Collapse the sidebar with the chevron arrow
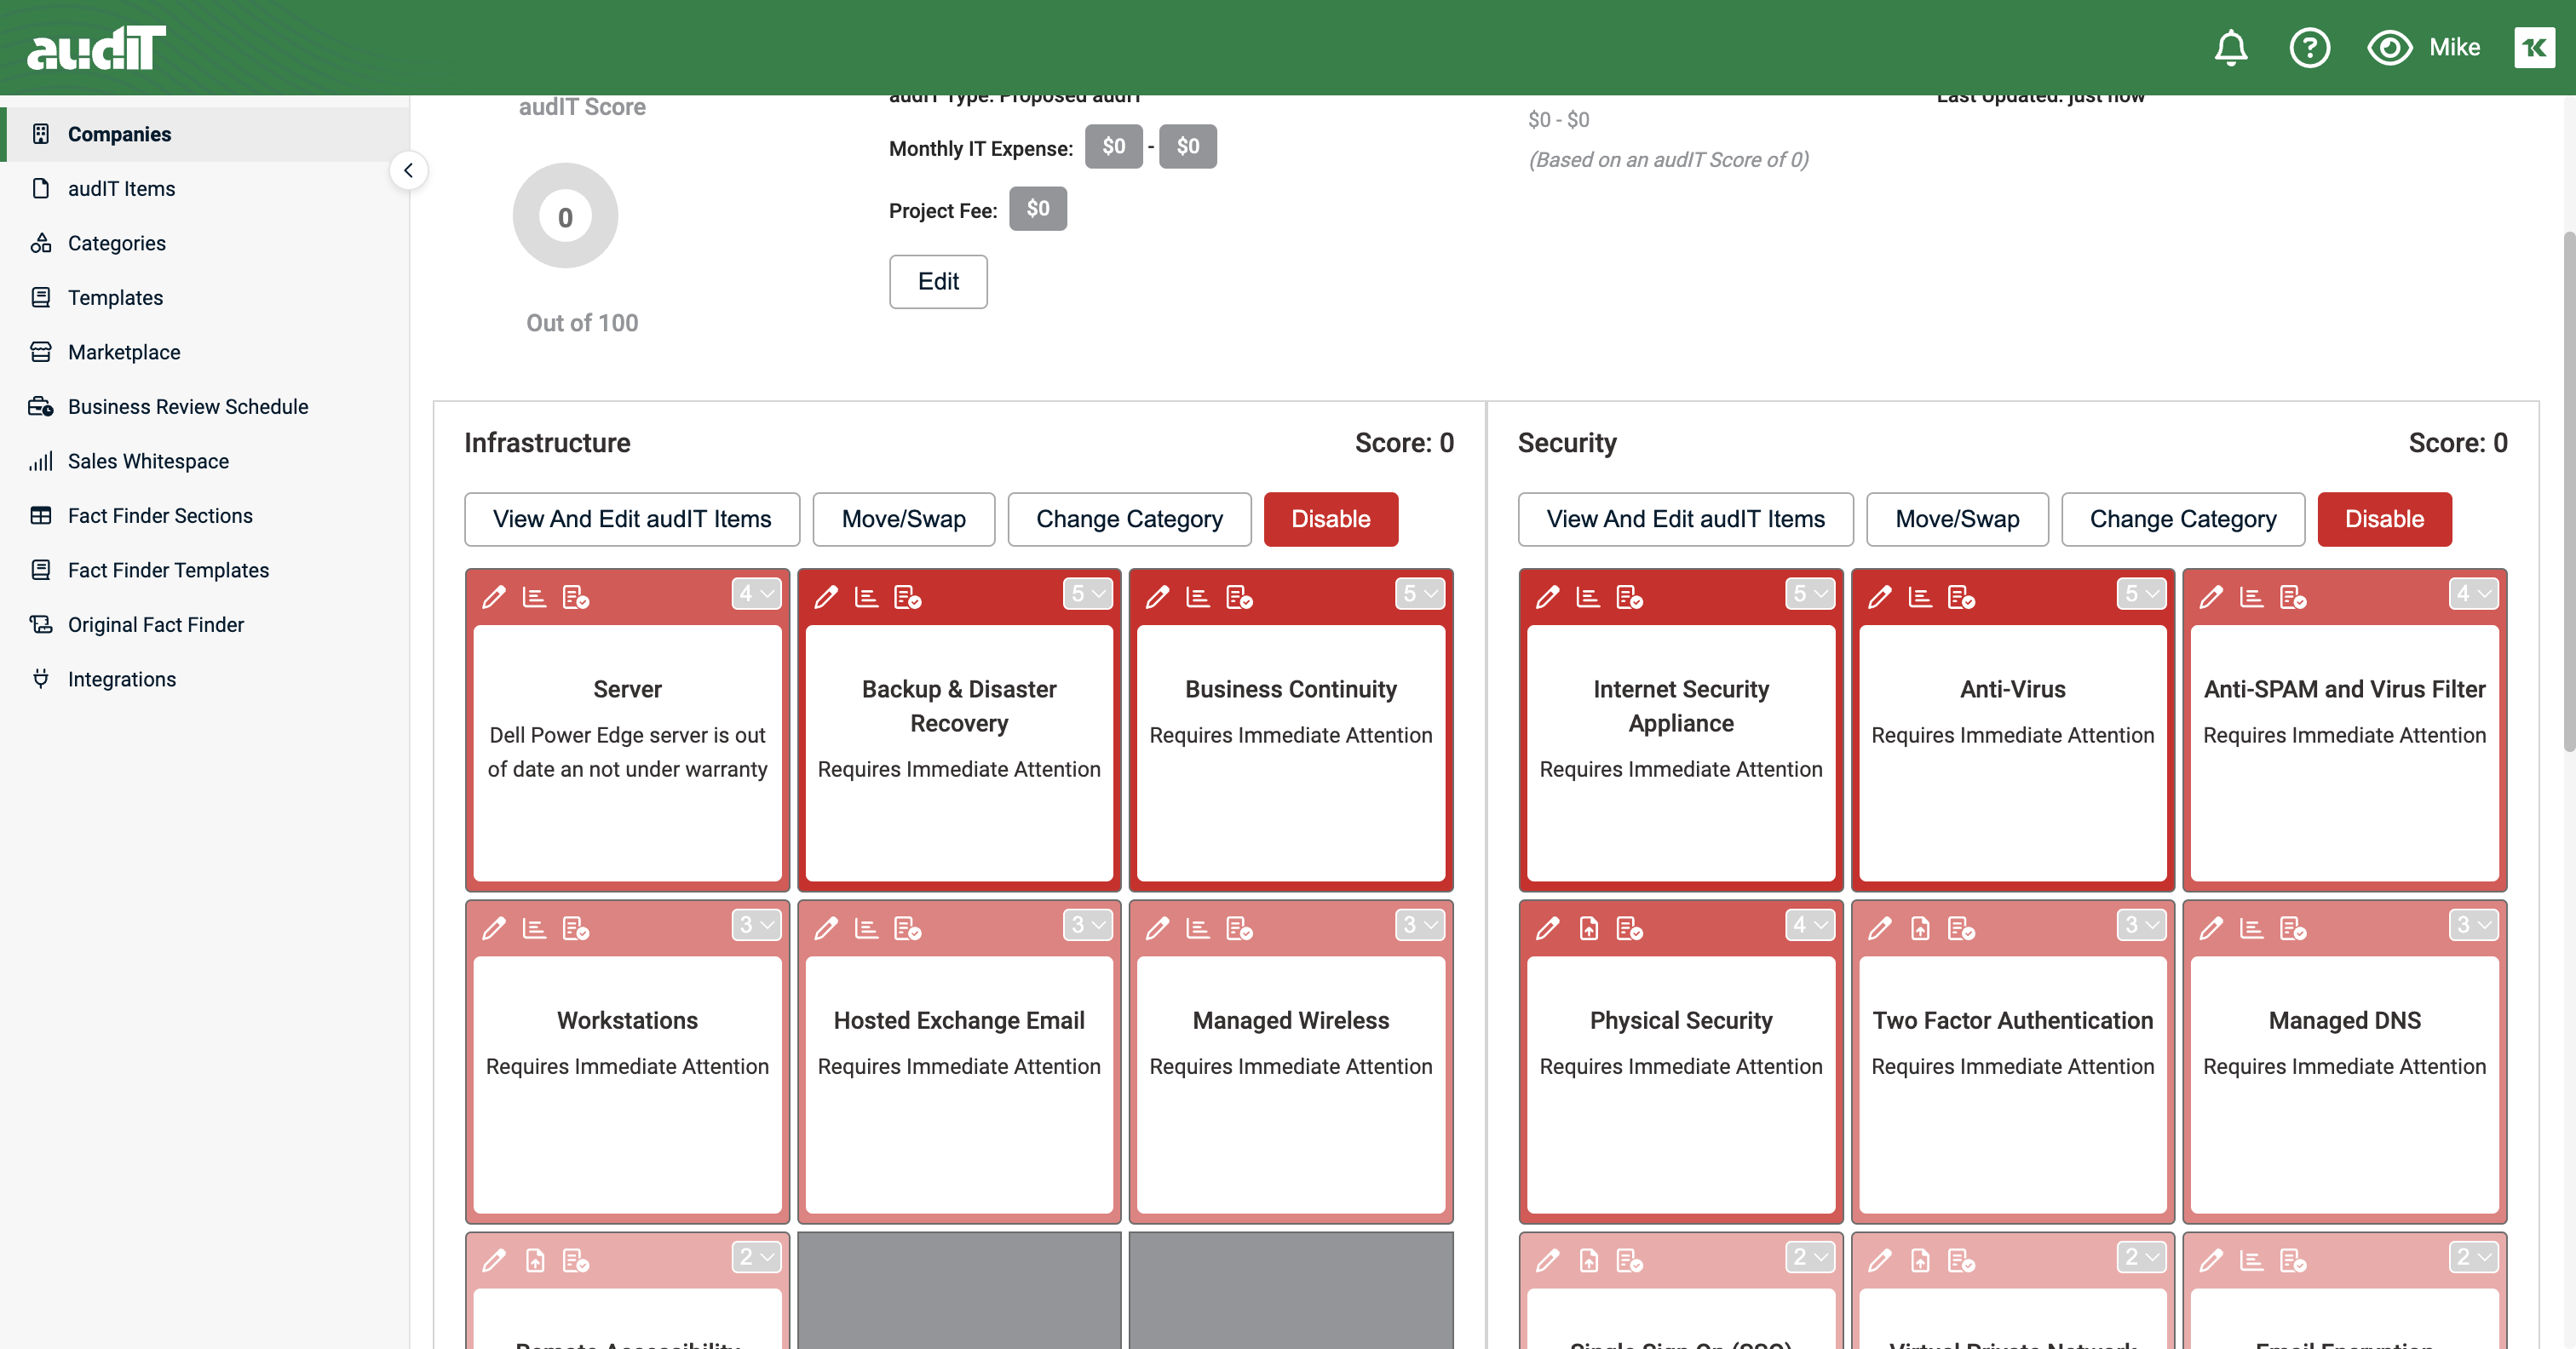2576x1349 pixels. [408, 170]
